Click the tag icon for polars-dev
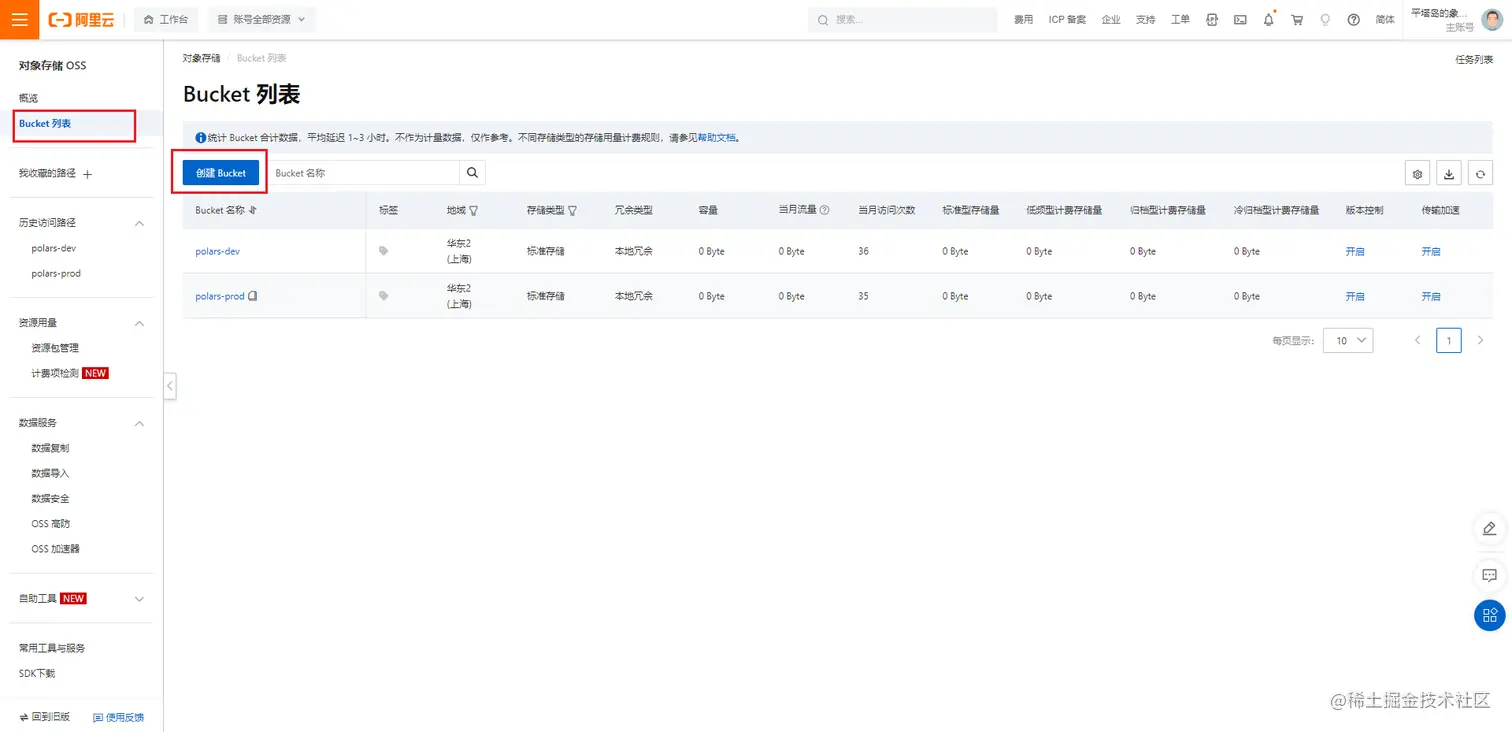The image size is (1512, 732). [x=383, y=251]
